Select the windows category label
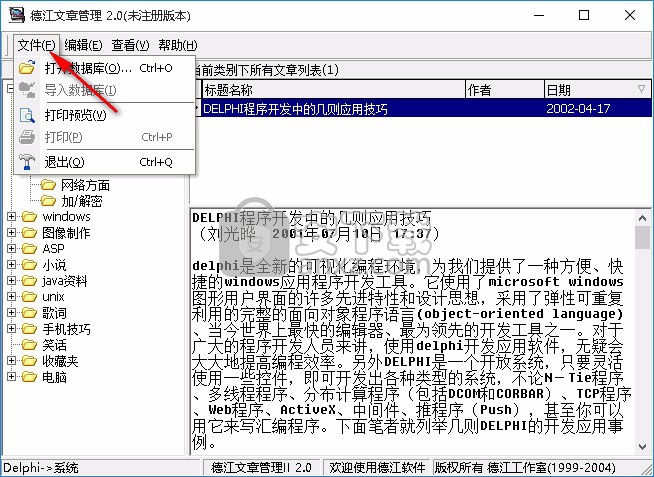Viewport: 654px width, 477px height. tap(66, 217)
